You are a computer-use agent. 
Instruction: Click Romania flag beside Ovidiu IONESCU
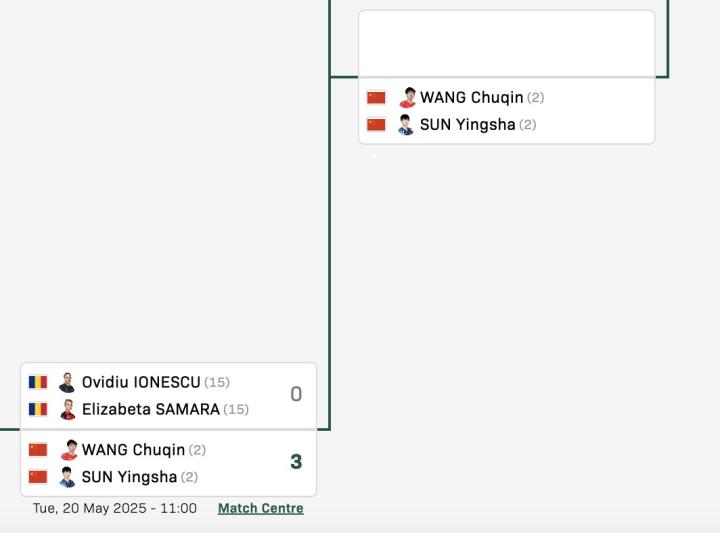point(38,382)
